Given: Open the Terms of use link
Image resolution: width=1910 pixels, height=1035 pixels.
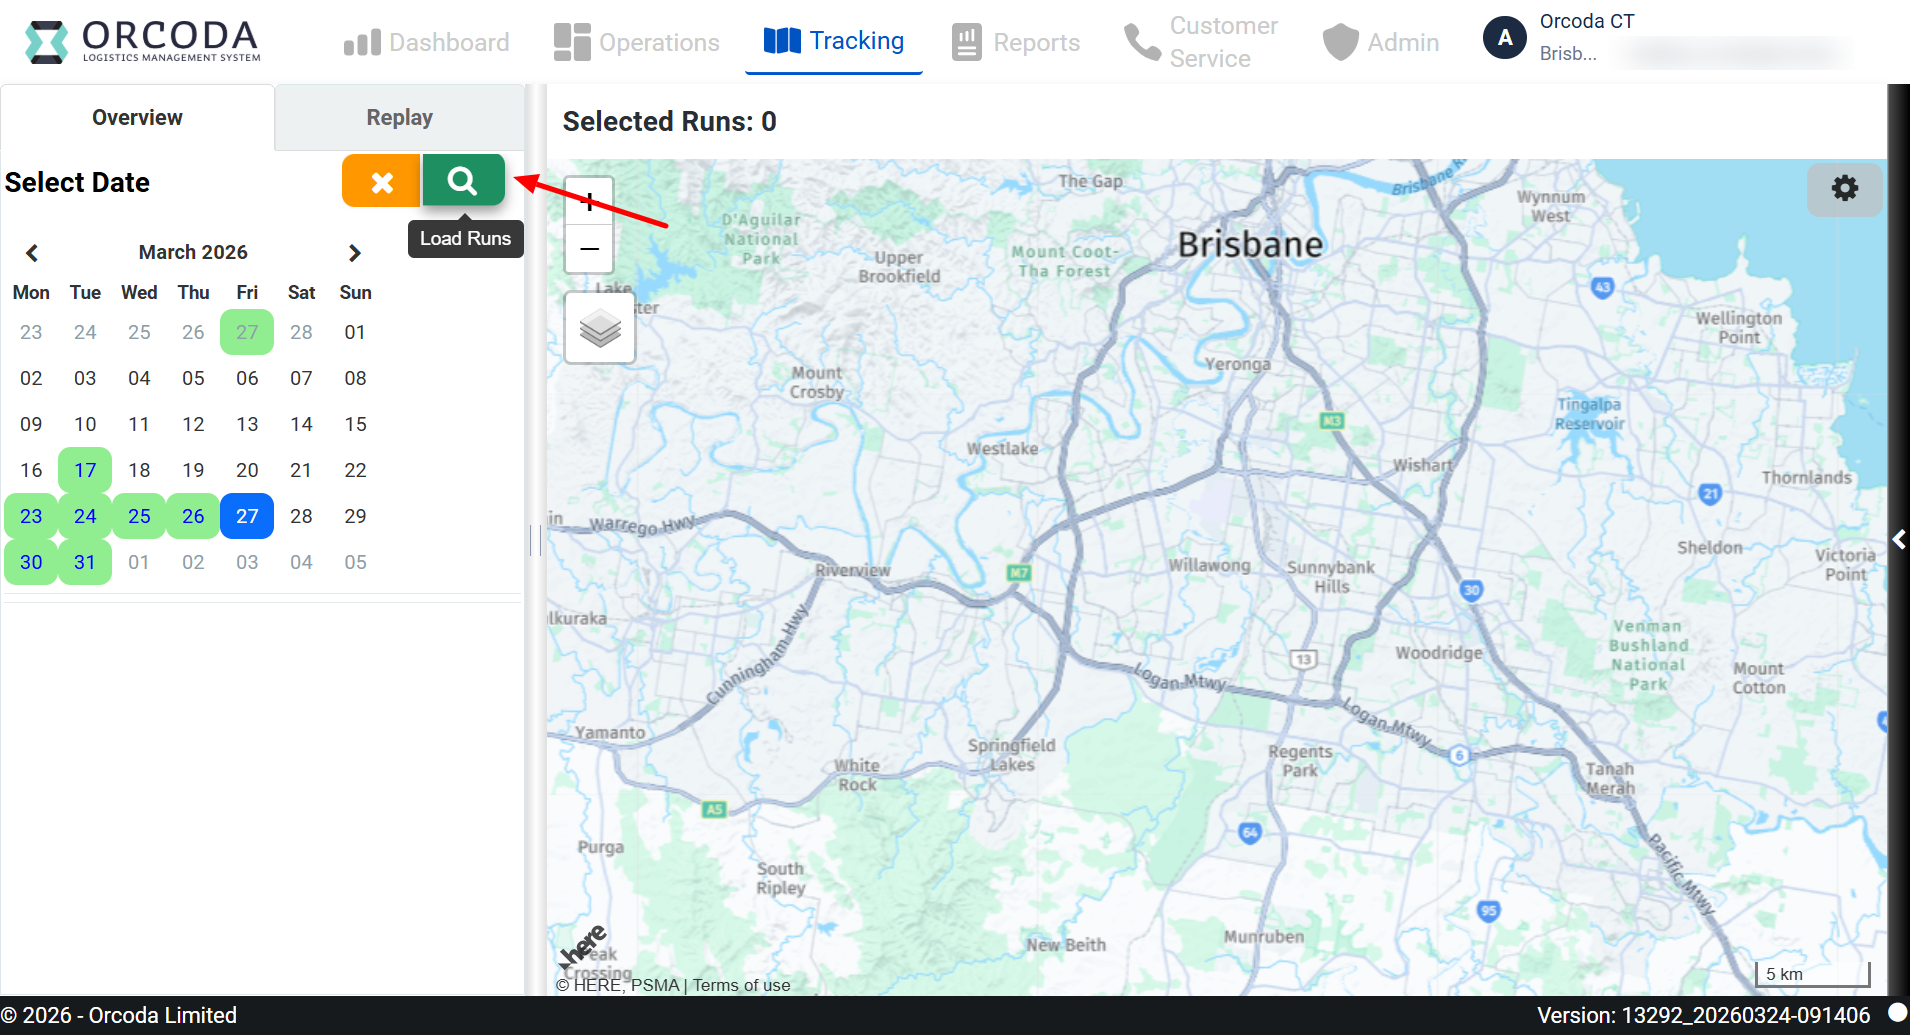Looking at the screenshot, I should (741, 985).
